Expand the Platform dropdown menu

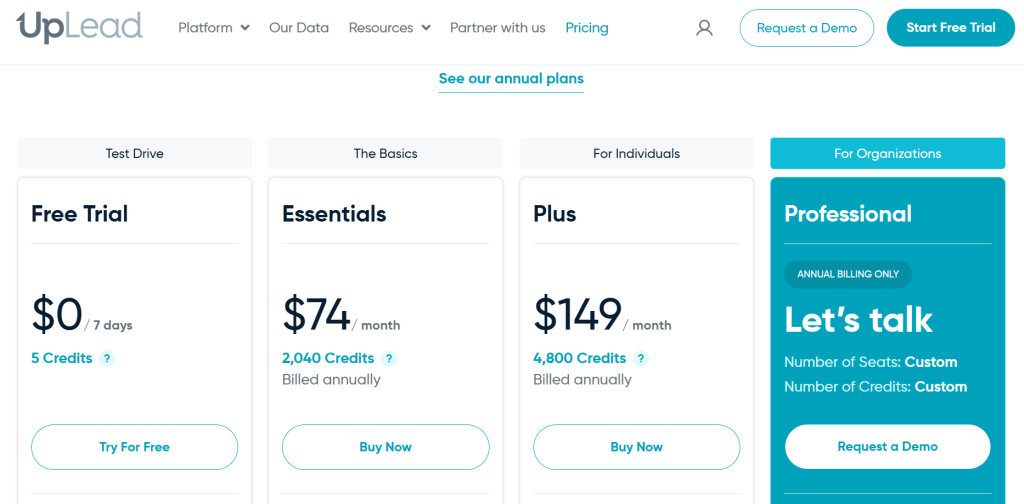[x=213, y=28]
